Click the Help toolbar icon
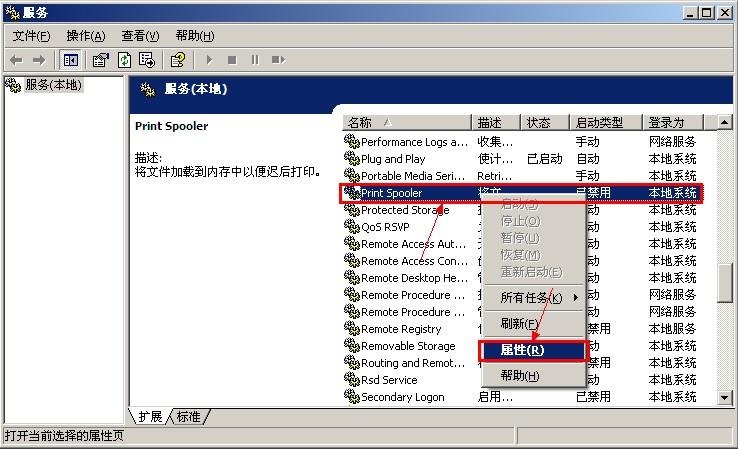The image size is (738, 449). click(x=178, y=60)
